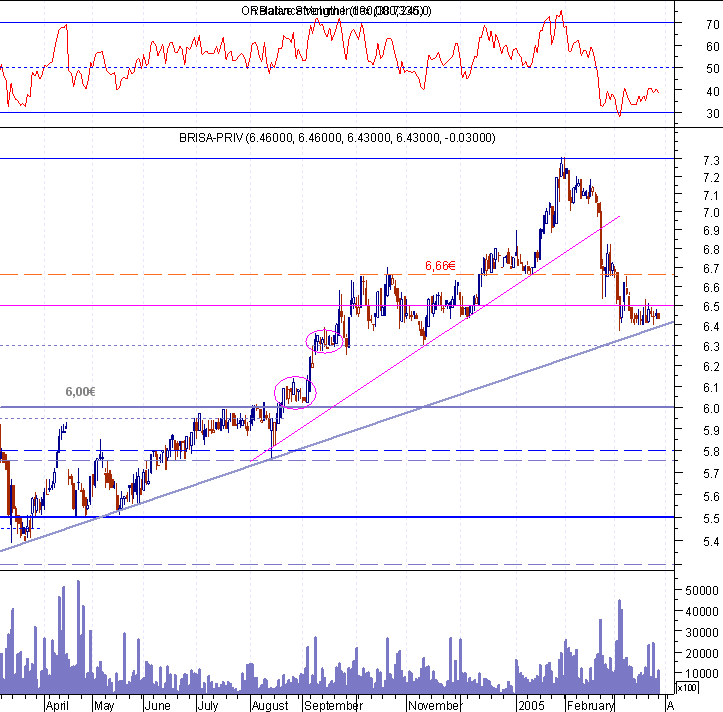723x712 pixels.
Task: Click the 7.2 value on the price axis
Action: (x=711, y=178)
